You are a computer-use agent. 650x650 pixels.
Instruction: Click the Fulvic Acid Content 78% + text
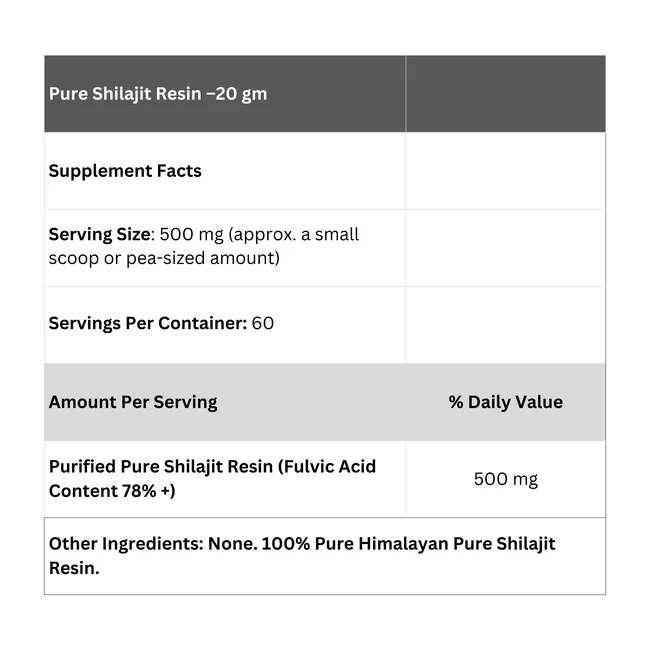click(212, 478)
